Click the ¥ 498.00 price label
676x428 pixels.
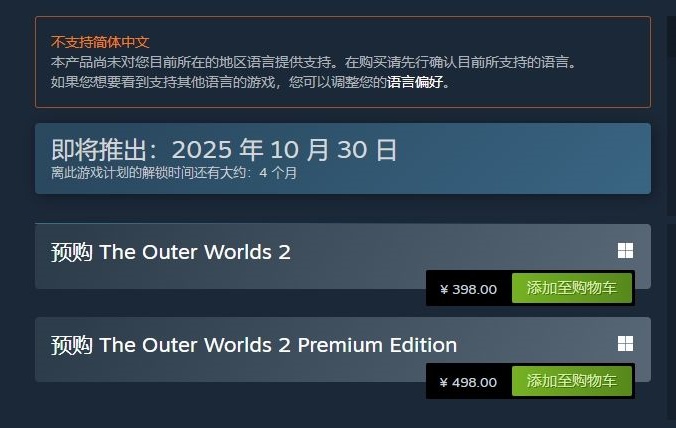click(469, 382)
